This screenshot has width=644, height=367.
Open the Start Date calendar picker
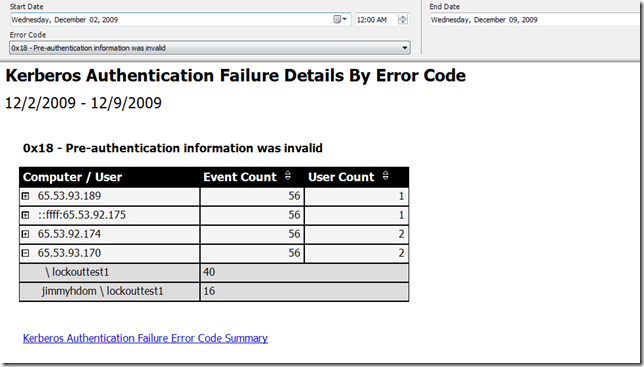[340, 19]
